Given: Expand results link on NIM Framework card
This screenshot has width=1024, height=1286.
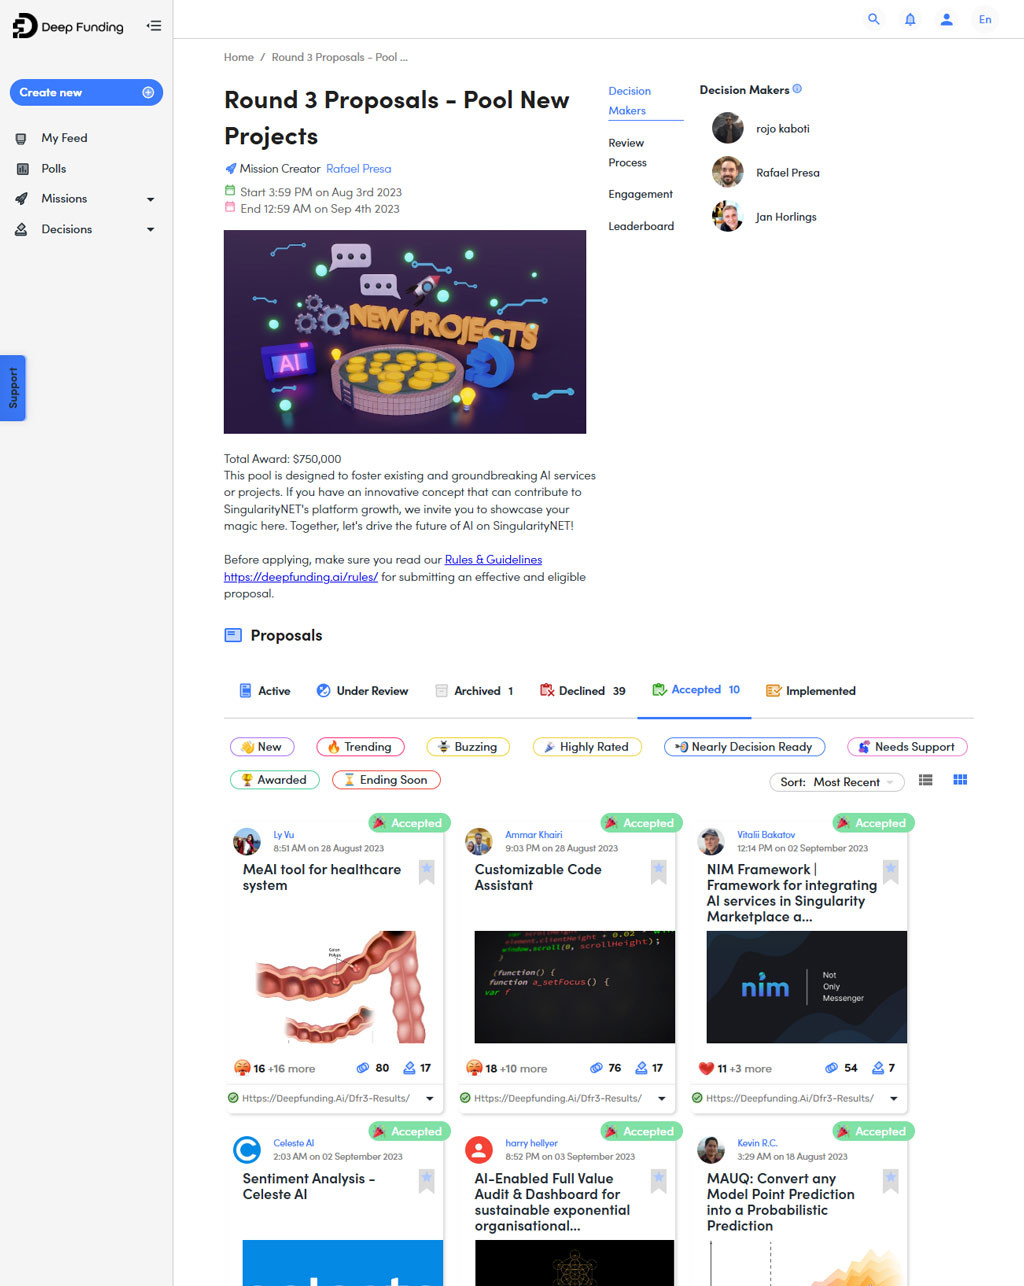Looking at the screenshot, I should [x=894, y=1098].
